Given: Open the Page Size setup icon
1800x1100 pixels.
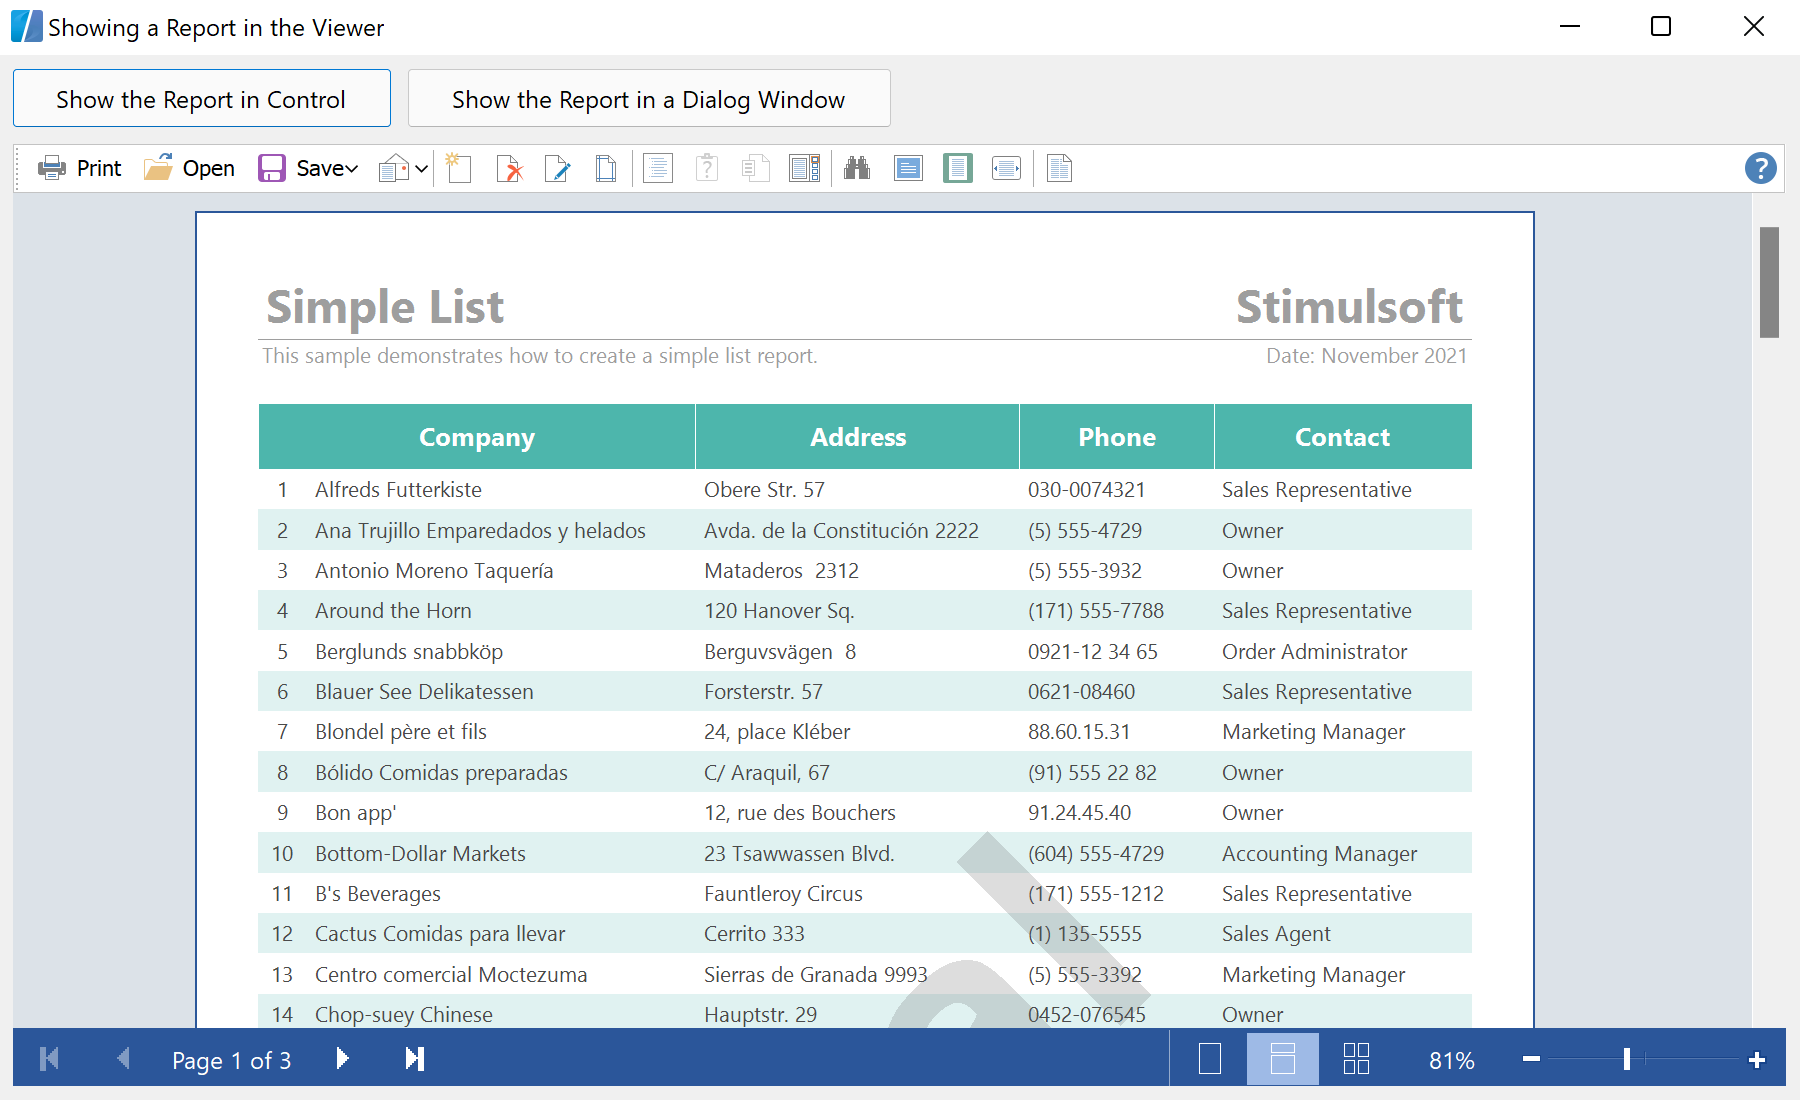Looking at the screenshot, I should point(606,168).
